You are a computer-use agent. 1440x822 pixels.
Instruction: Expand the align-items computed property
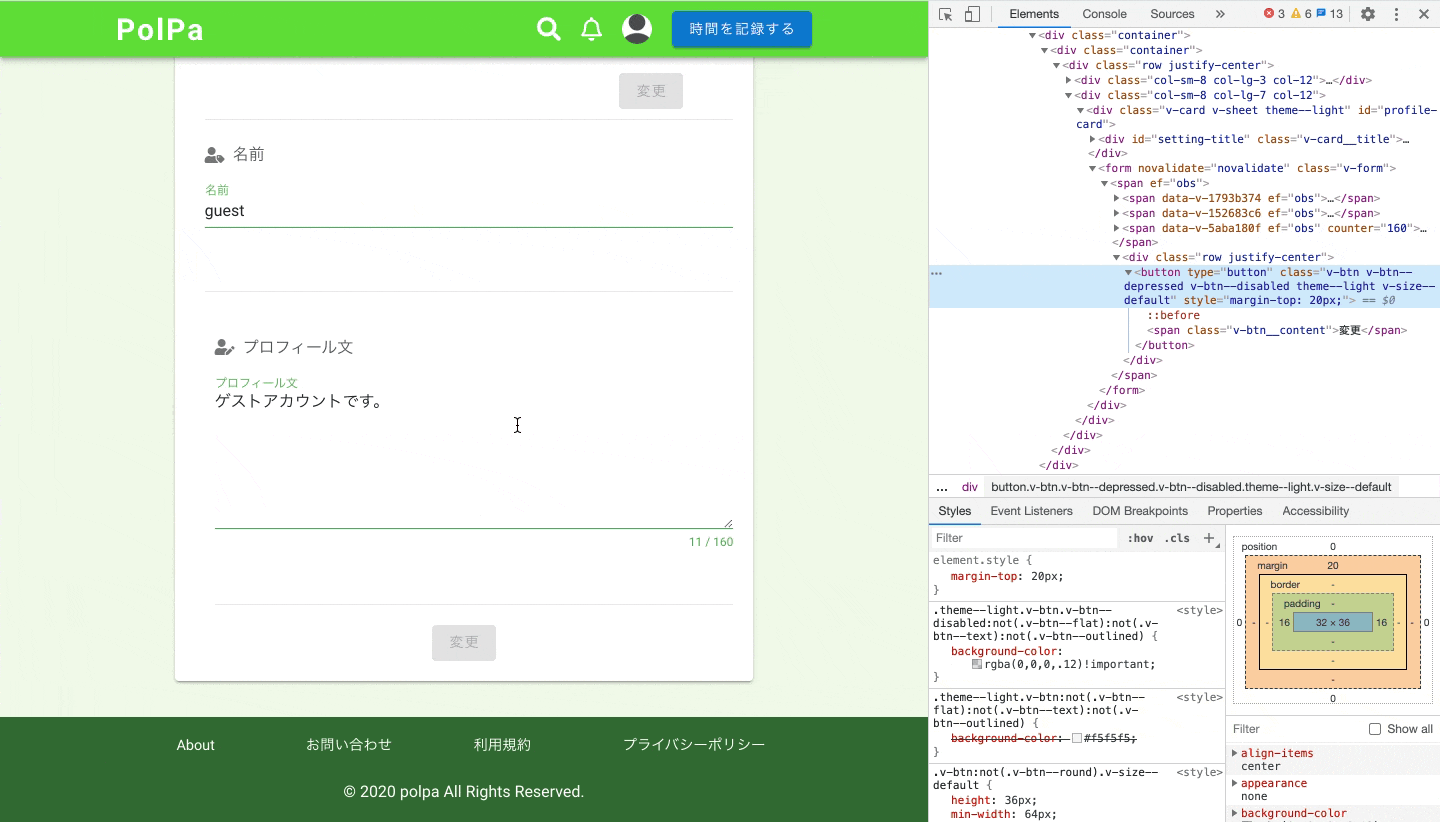click(1235, 753)
